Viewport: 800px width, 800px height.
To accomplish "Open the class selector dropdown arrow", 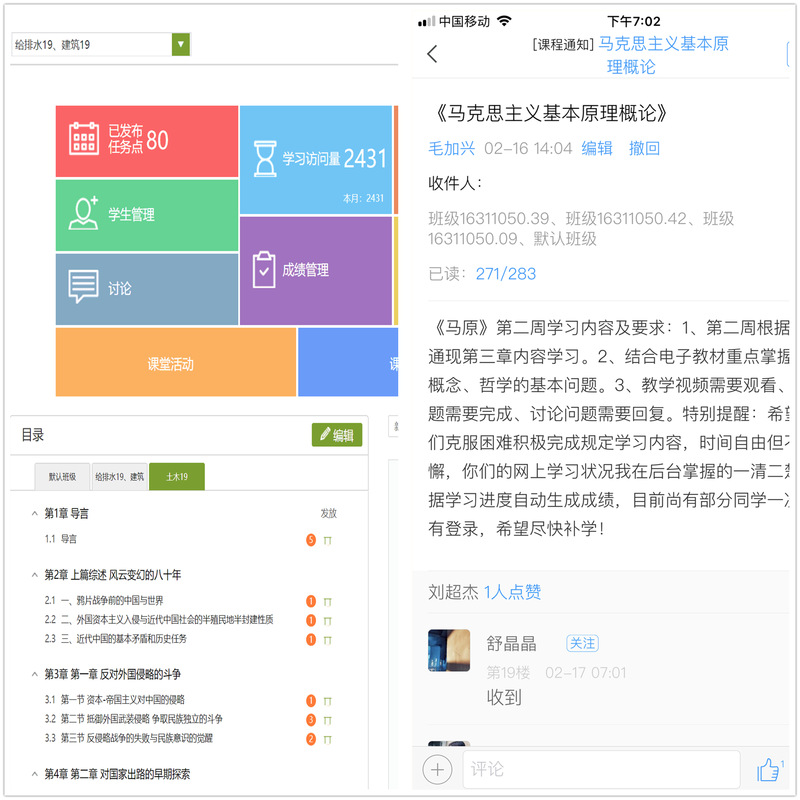I will [181, 44].
